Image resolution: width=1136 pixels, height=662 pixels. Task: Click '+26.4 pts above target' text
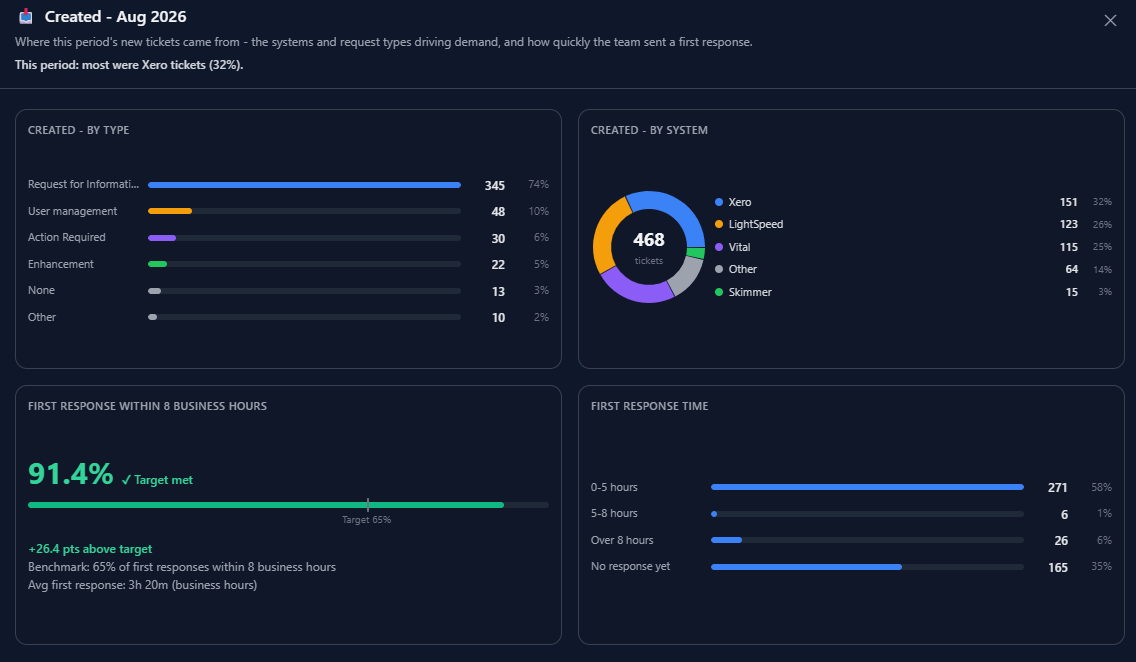point(90,549)
